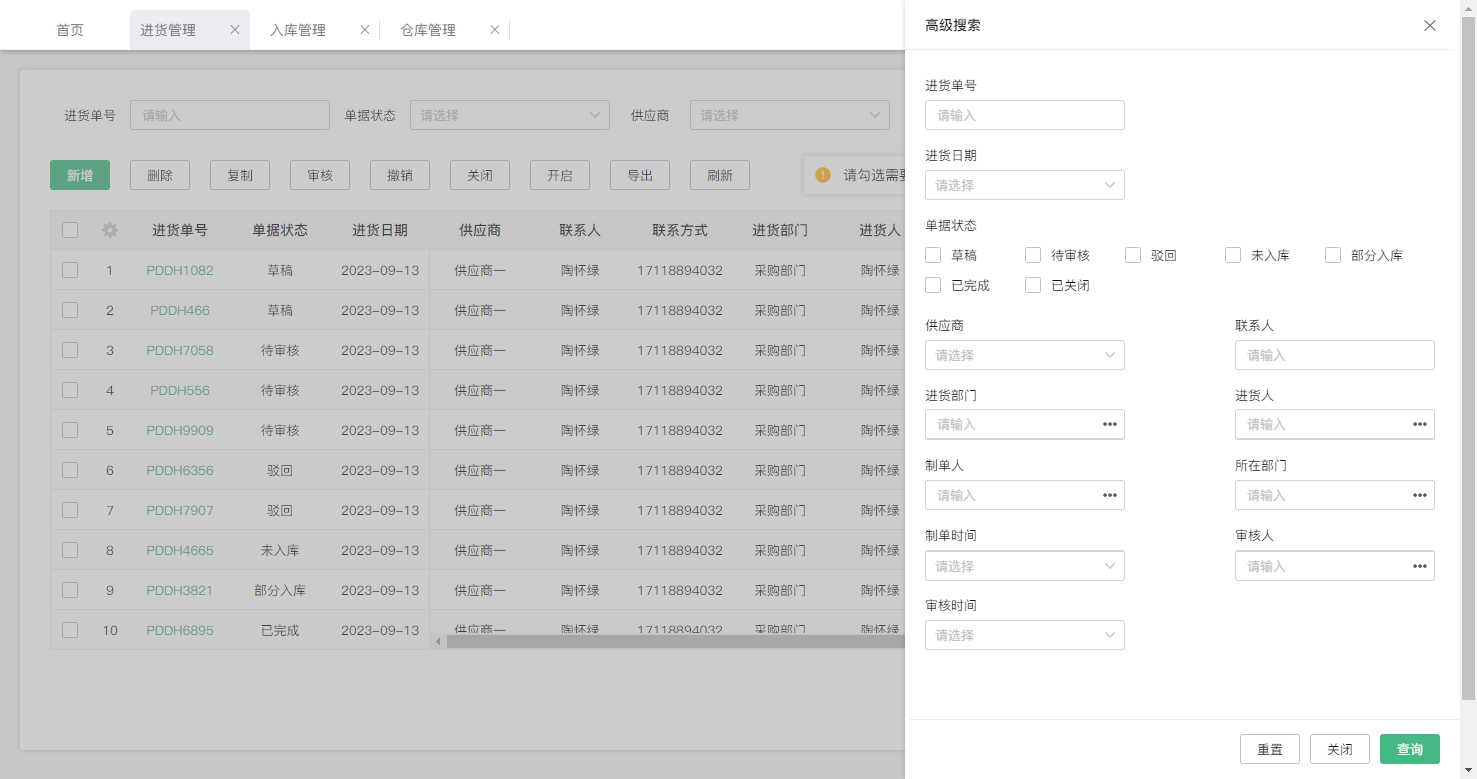Click the 删除 toolbar button
Viewport: 1477px width, 779px height.
point(160,175)
